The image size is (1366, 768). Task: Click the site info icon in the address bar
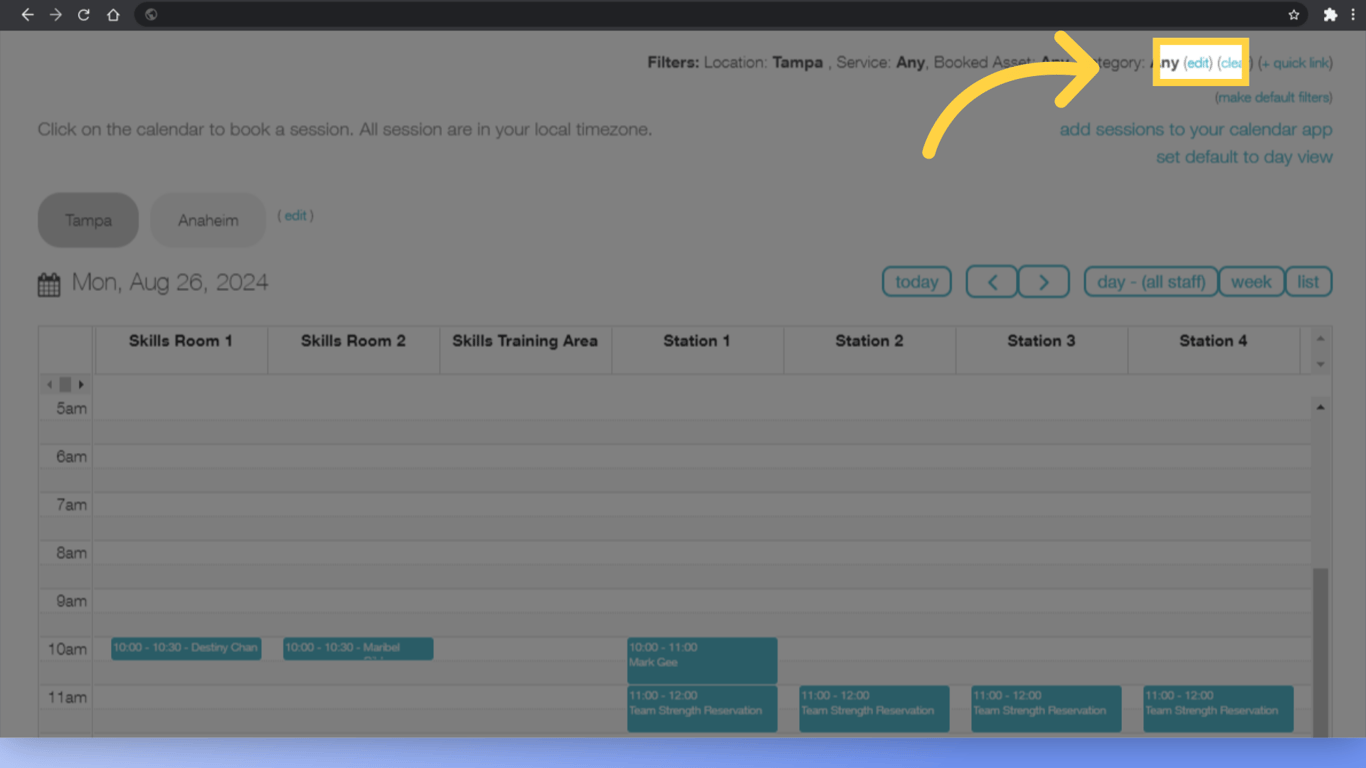click(x=151, y=14)
